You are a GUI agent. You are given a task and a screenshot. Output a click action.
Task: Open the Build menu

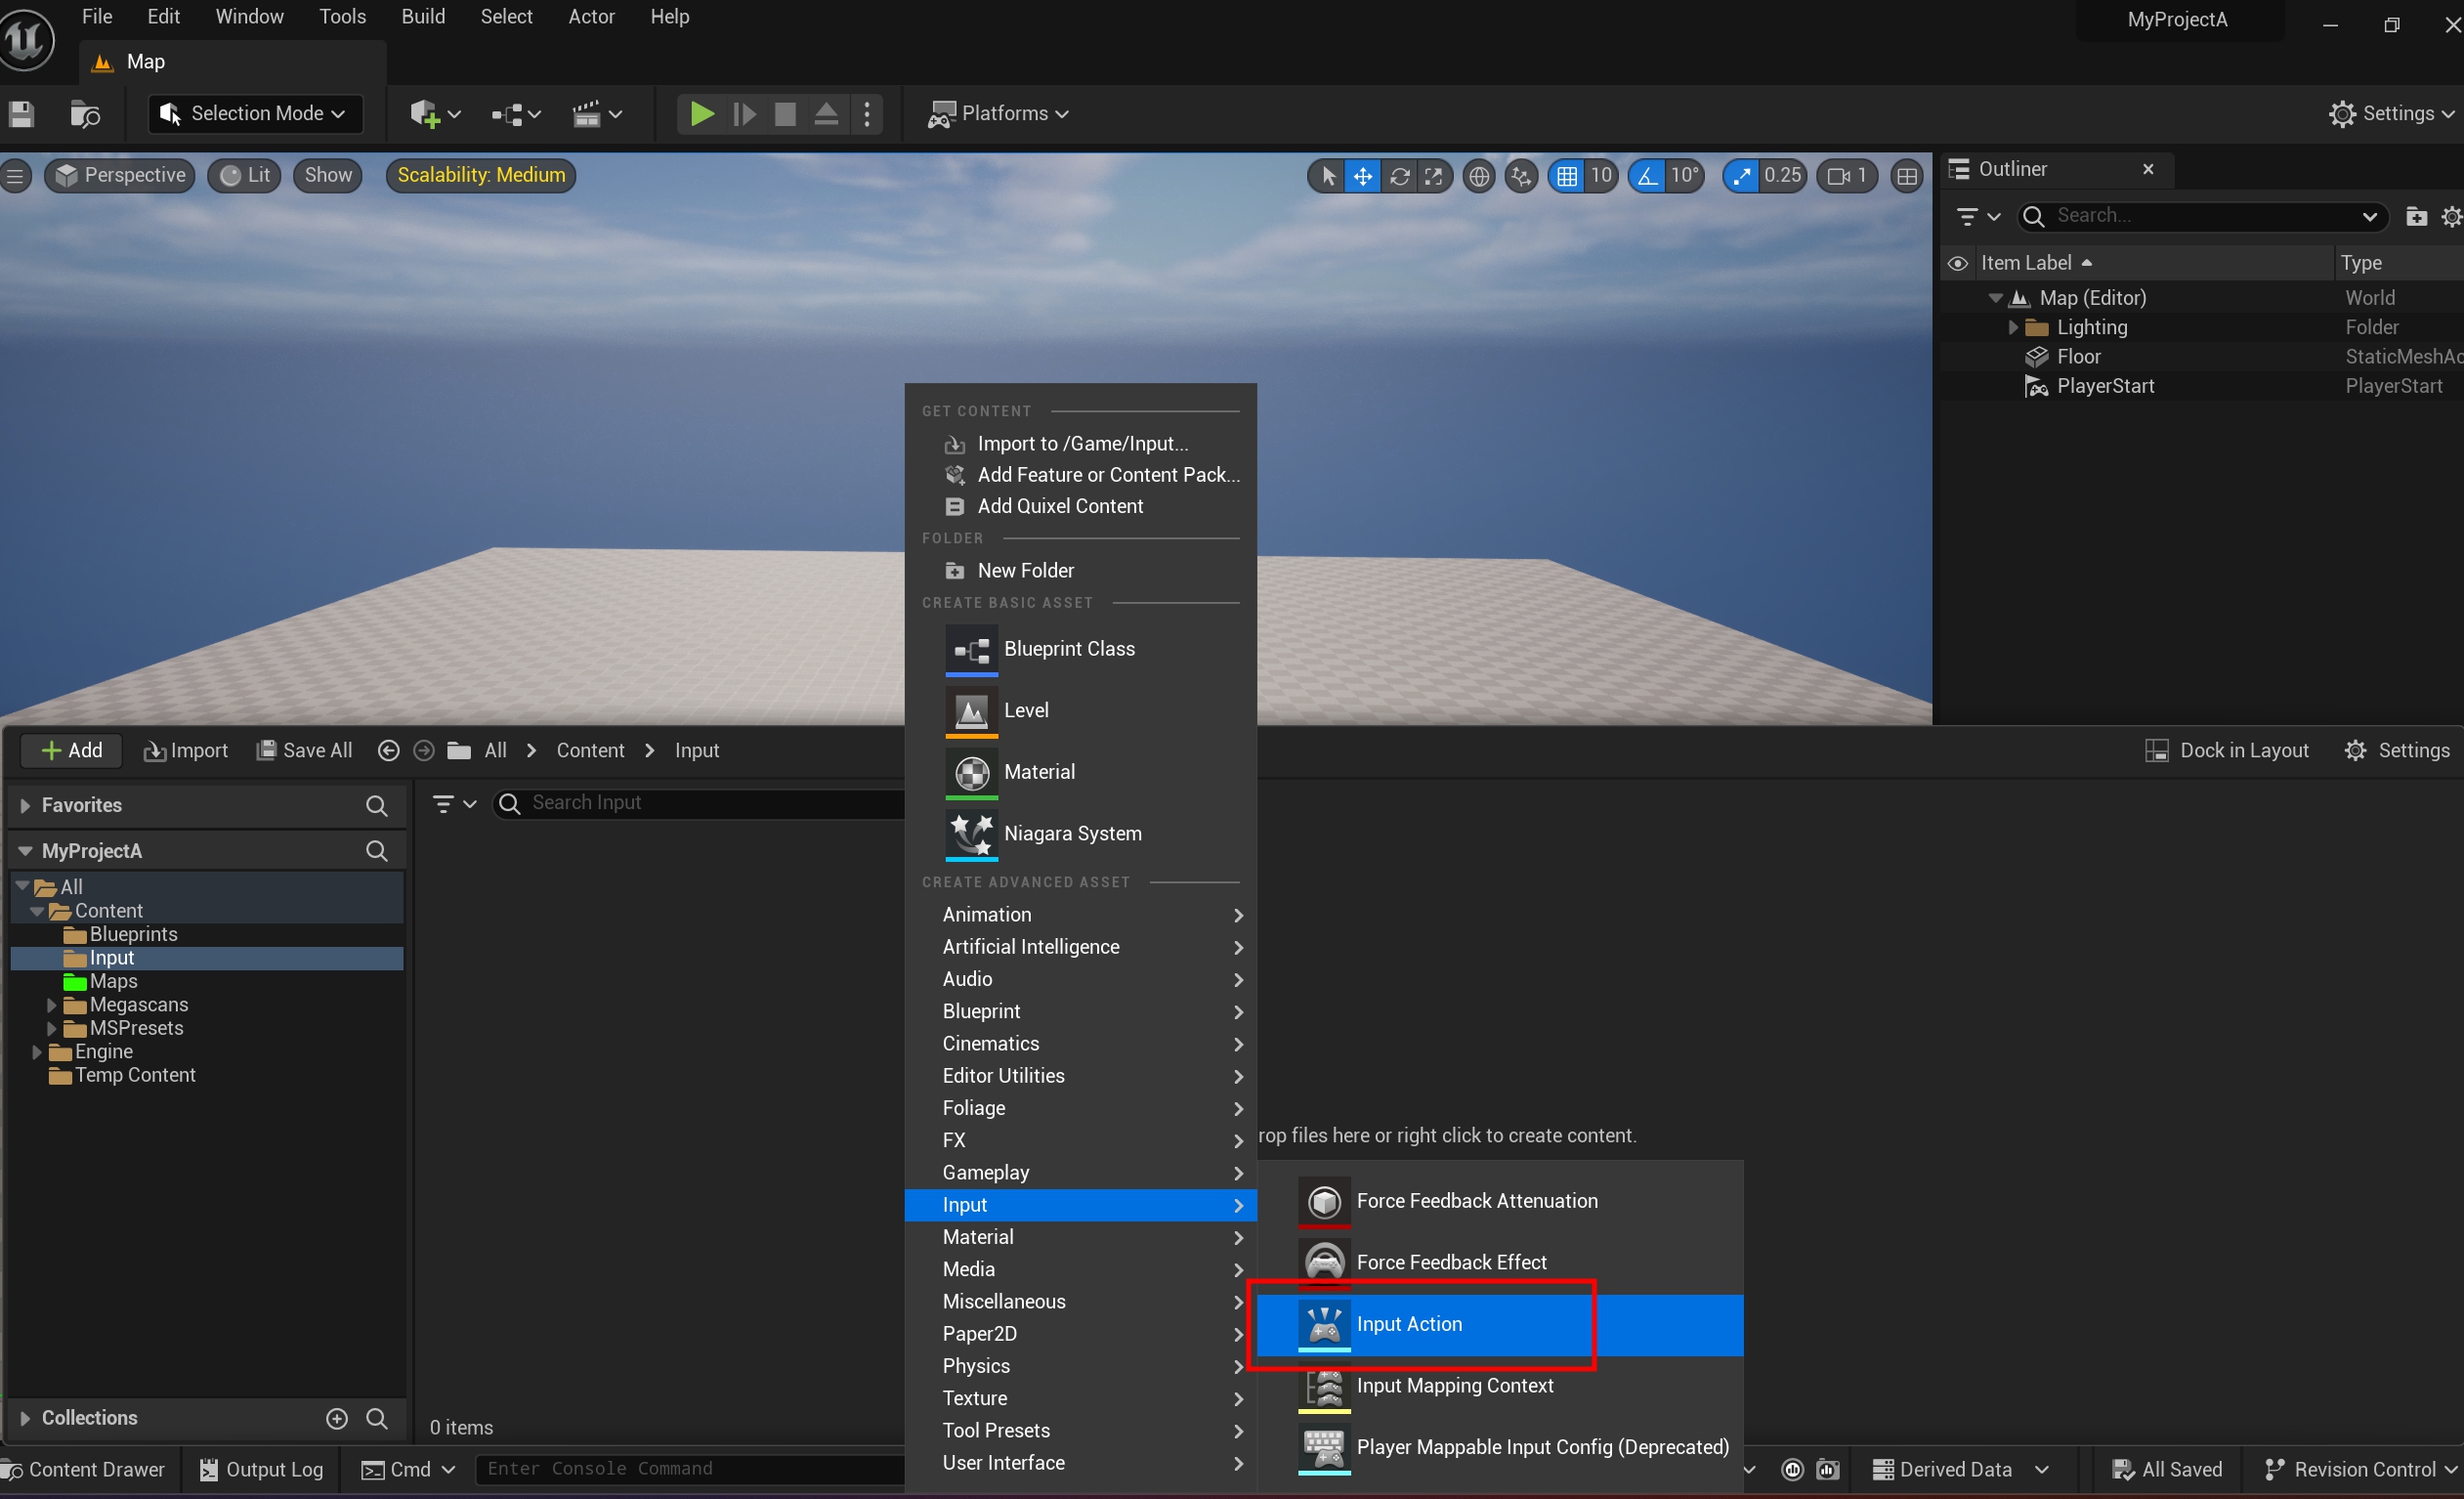click(423, 17)
